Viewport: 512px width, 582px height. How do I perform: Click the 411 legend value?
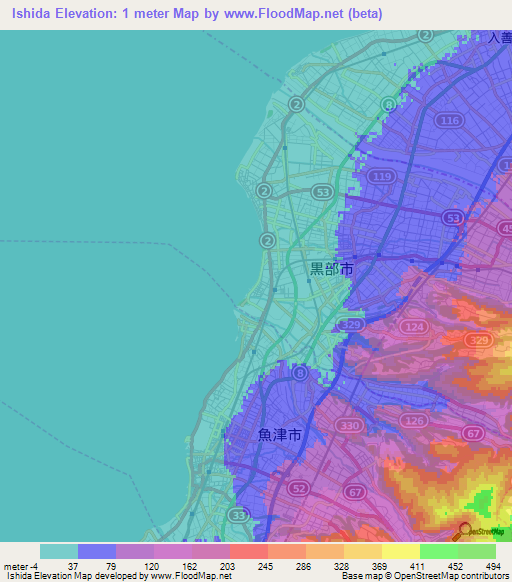pyautogui.click(x=417, y=566)
